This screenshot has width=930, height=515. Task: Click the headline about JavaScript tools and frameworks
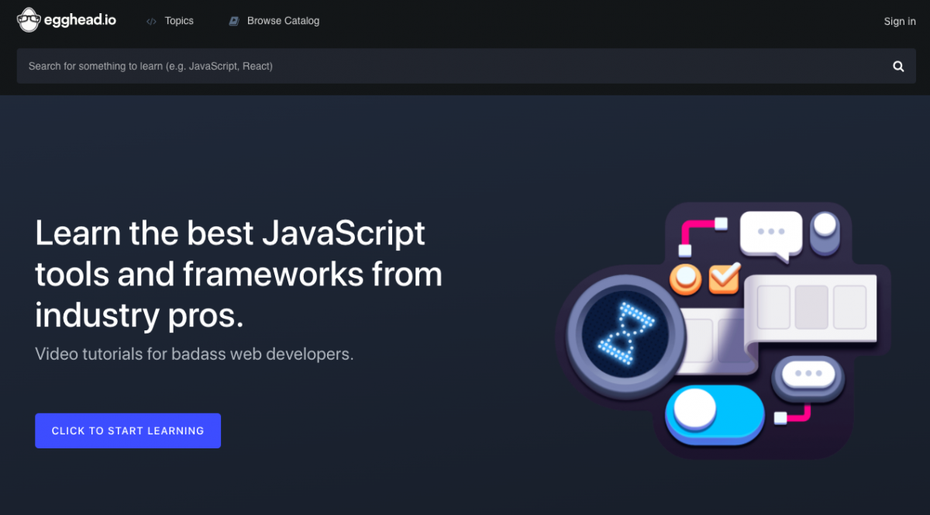click(238, 273)
